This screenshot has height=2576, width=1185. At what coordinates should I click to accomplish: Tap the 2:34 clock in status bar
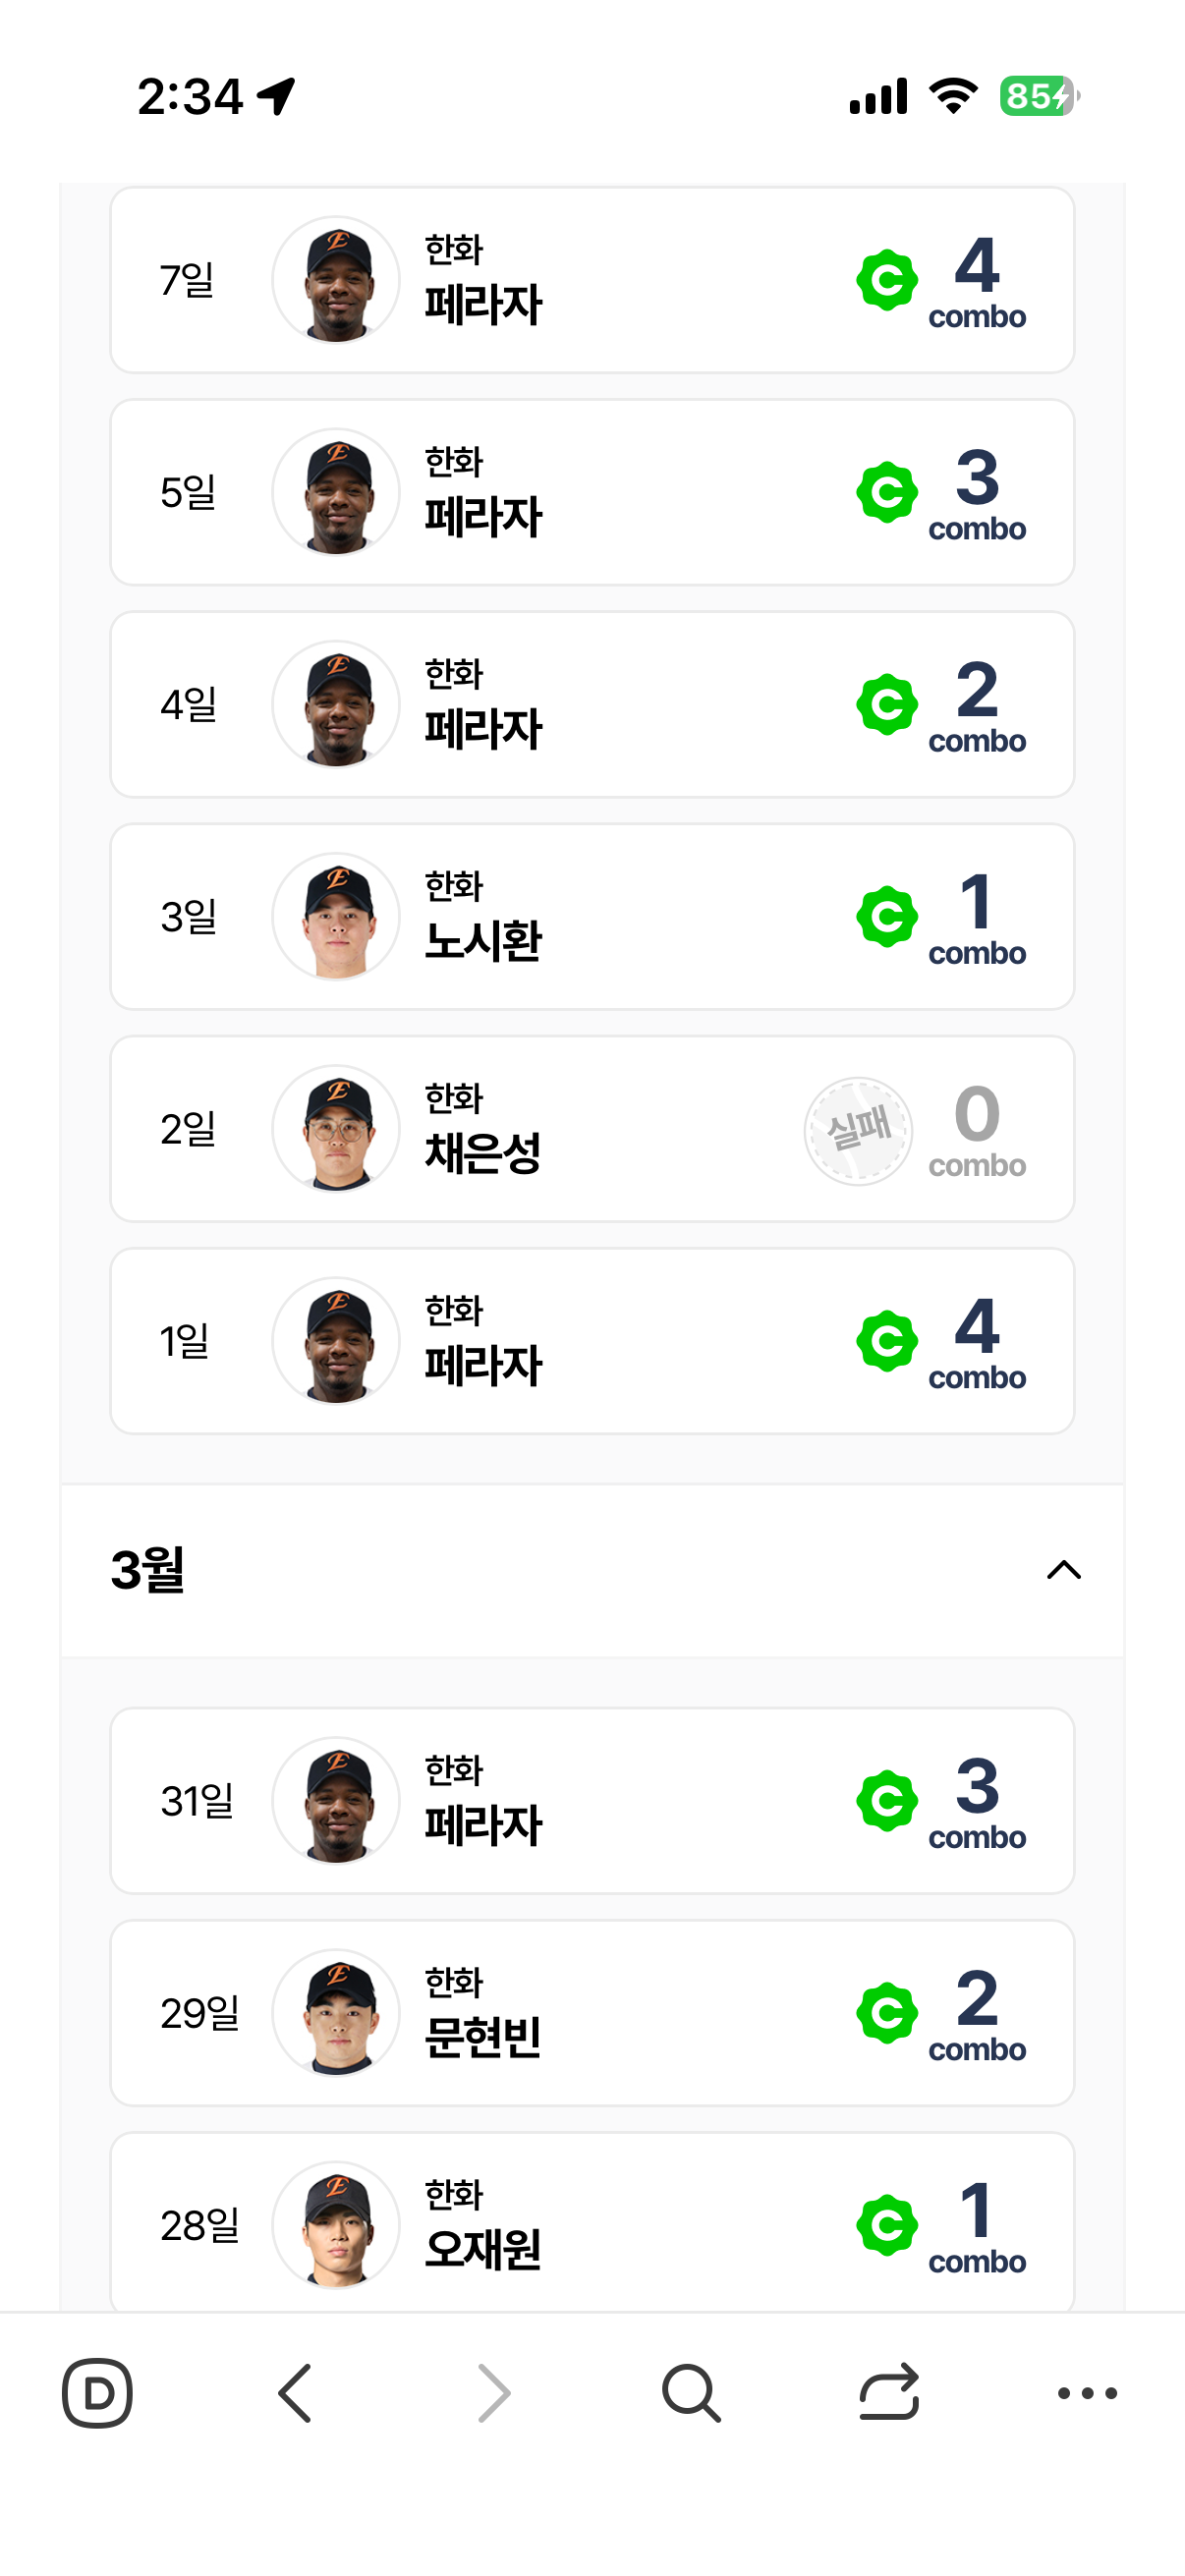(x=190, y=97)
